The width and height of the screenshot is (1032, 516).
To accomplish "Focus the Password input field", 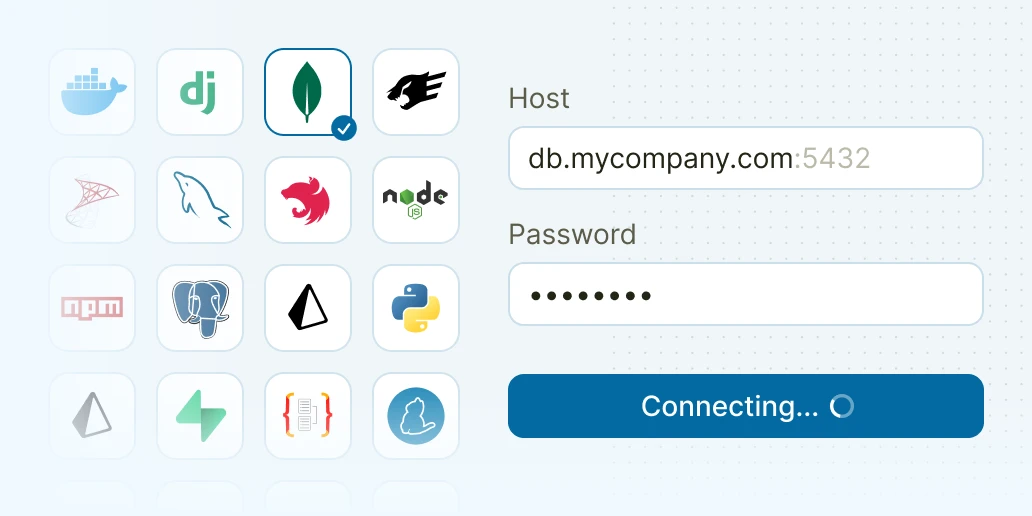I will pos(746,294).
